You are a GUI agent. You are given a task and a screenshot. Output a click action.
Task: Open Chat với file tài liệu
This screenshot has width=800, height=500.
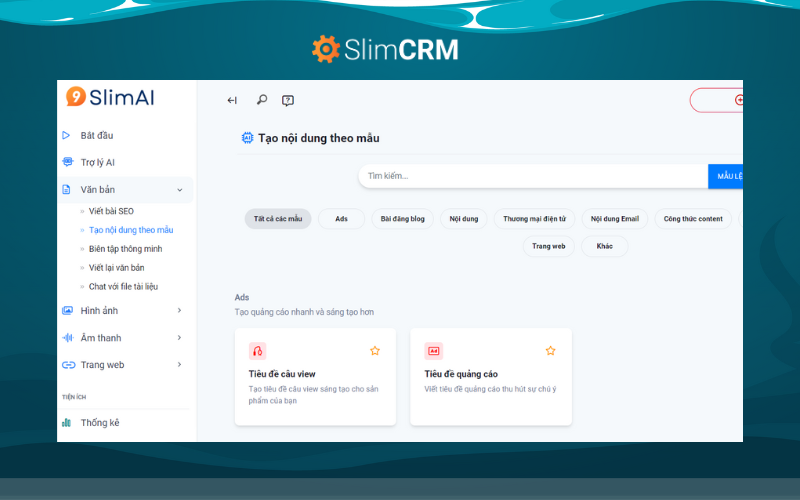(123, 287)
